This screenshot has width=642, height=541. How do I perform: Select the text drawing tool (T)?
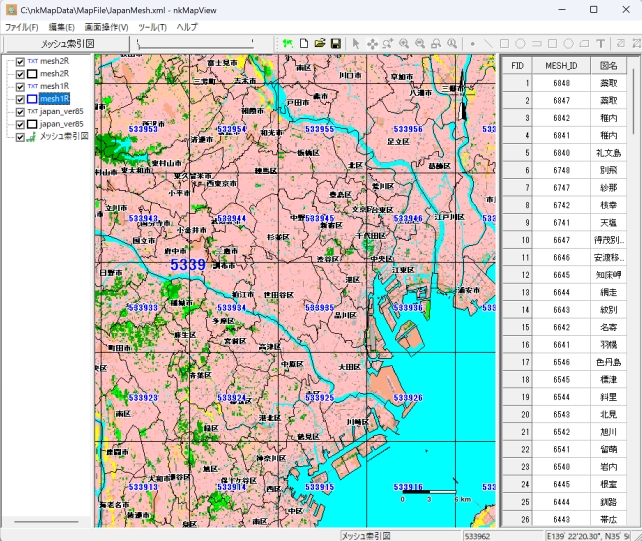click(x=600, y=44)
